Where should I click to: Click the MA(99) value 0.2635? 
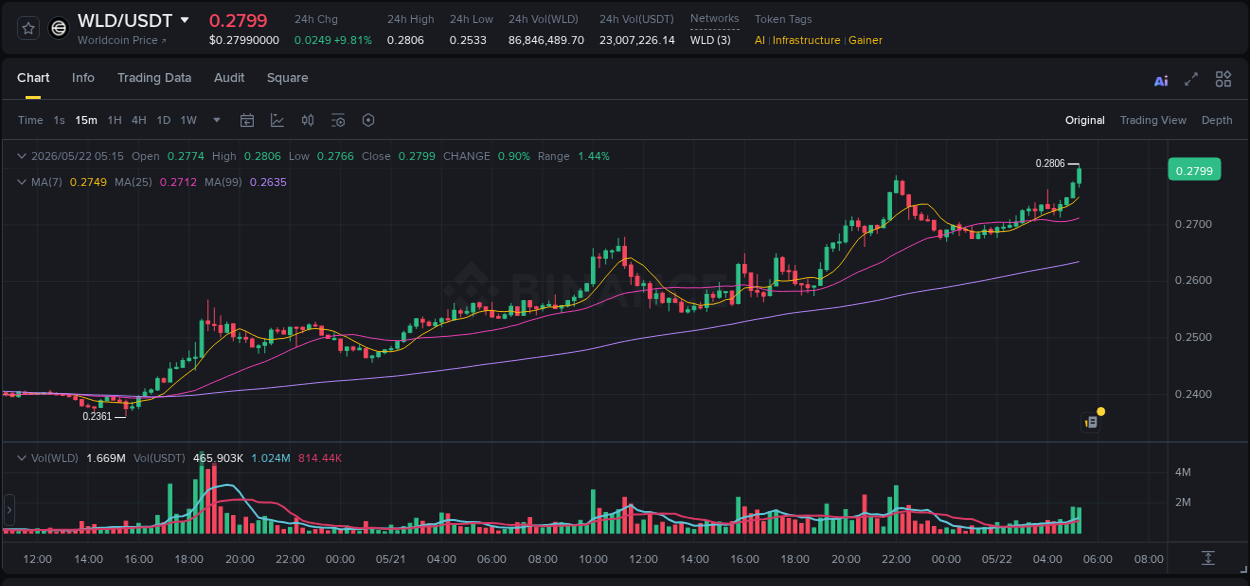coord(268,182)
